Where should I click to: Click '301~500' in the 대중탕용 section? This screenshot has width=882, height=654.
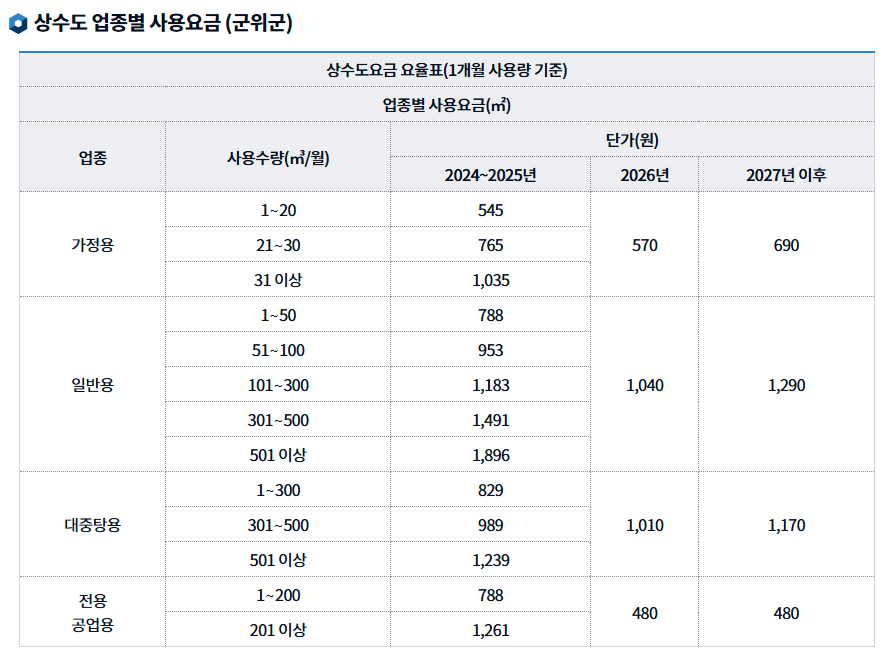pos(278,525)
